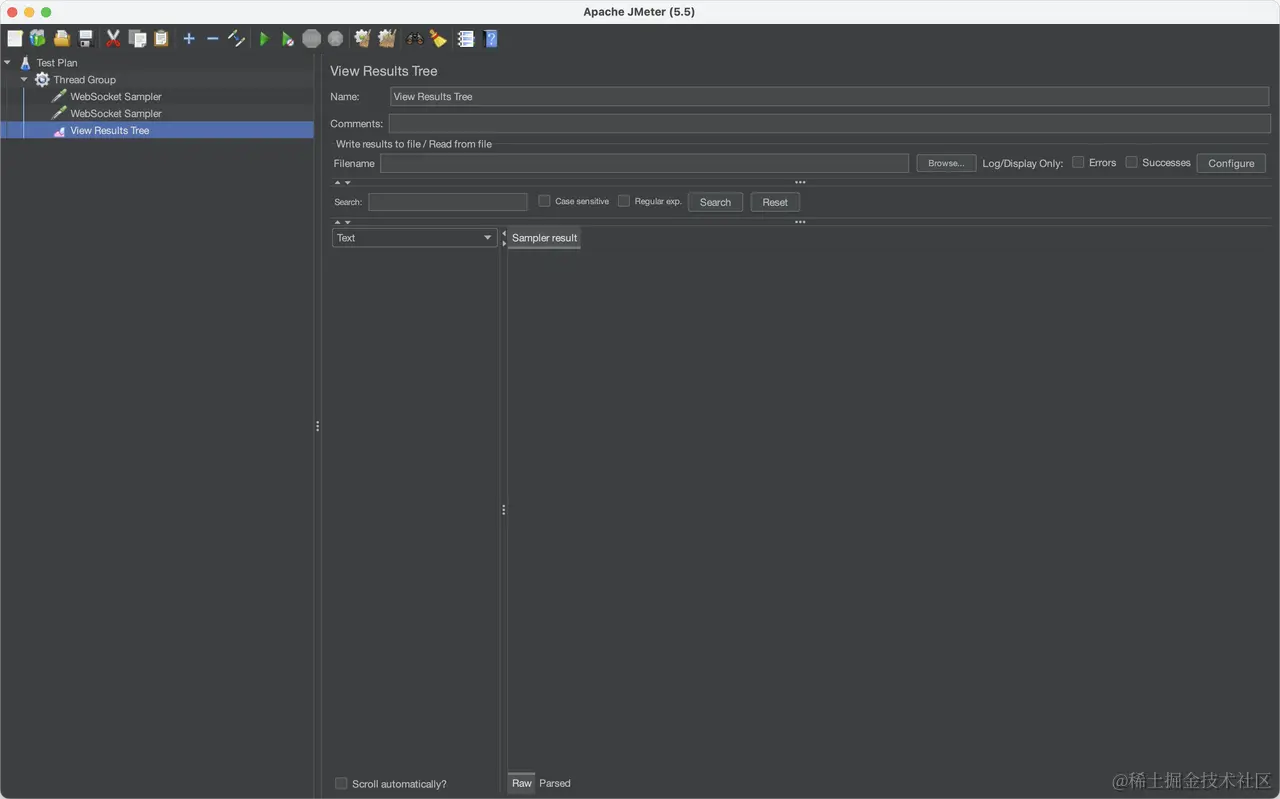Click the View Results Tree node icon
The height and width of the screenshot is (799, 1280).
[x=59, y=130]
